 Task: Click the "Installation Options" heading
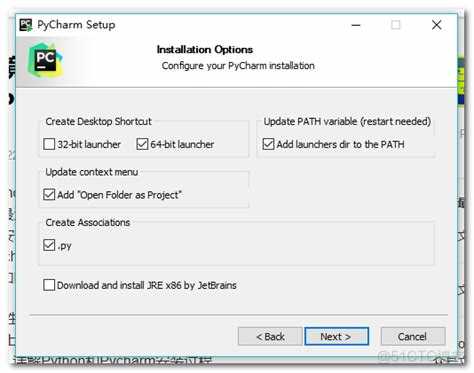pos(205,50)
